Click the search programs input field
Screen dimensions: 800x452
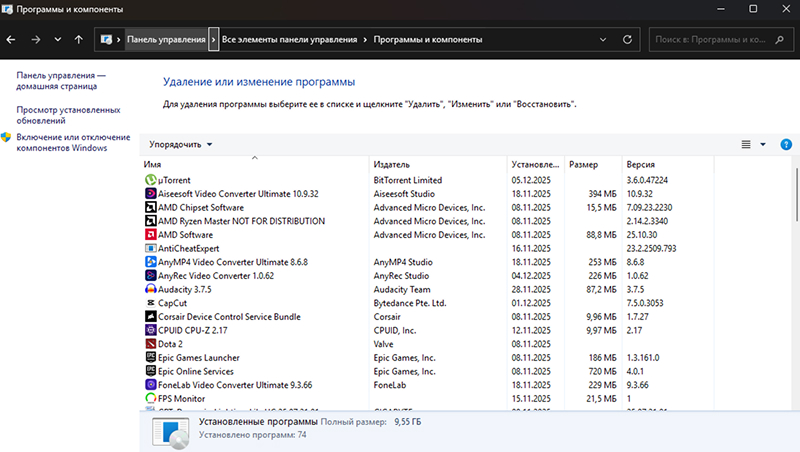tap(710, 40)
